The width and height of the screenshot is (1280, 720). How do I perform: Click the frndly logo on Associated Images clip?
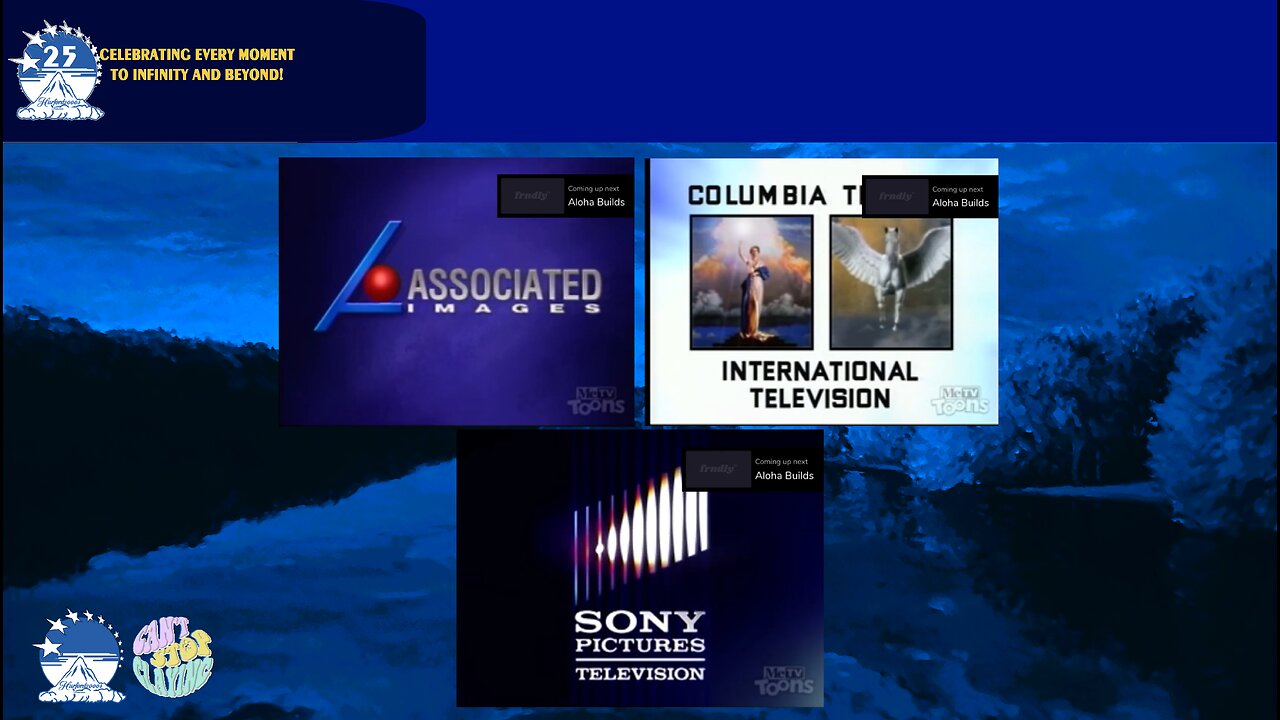[x=531, y=196]
